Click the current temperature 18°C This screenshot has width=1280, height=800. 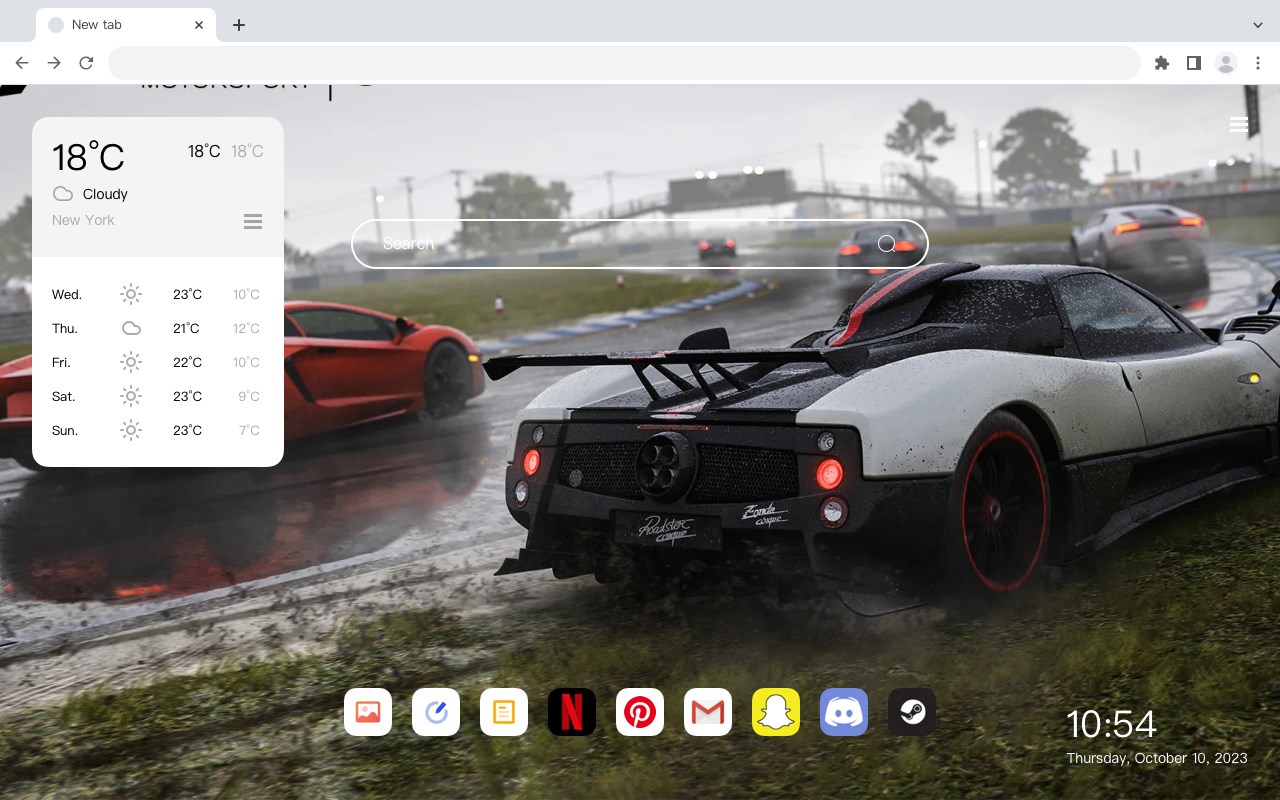click(88, 157)
